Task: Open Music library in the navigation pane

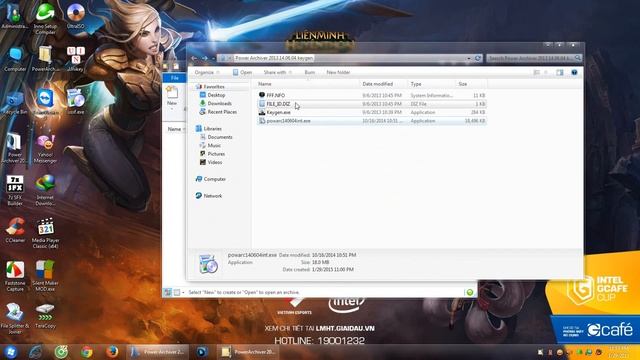Action: click(x=210, y=145)
